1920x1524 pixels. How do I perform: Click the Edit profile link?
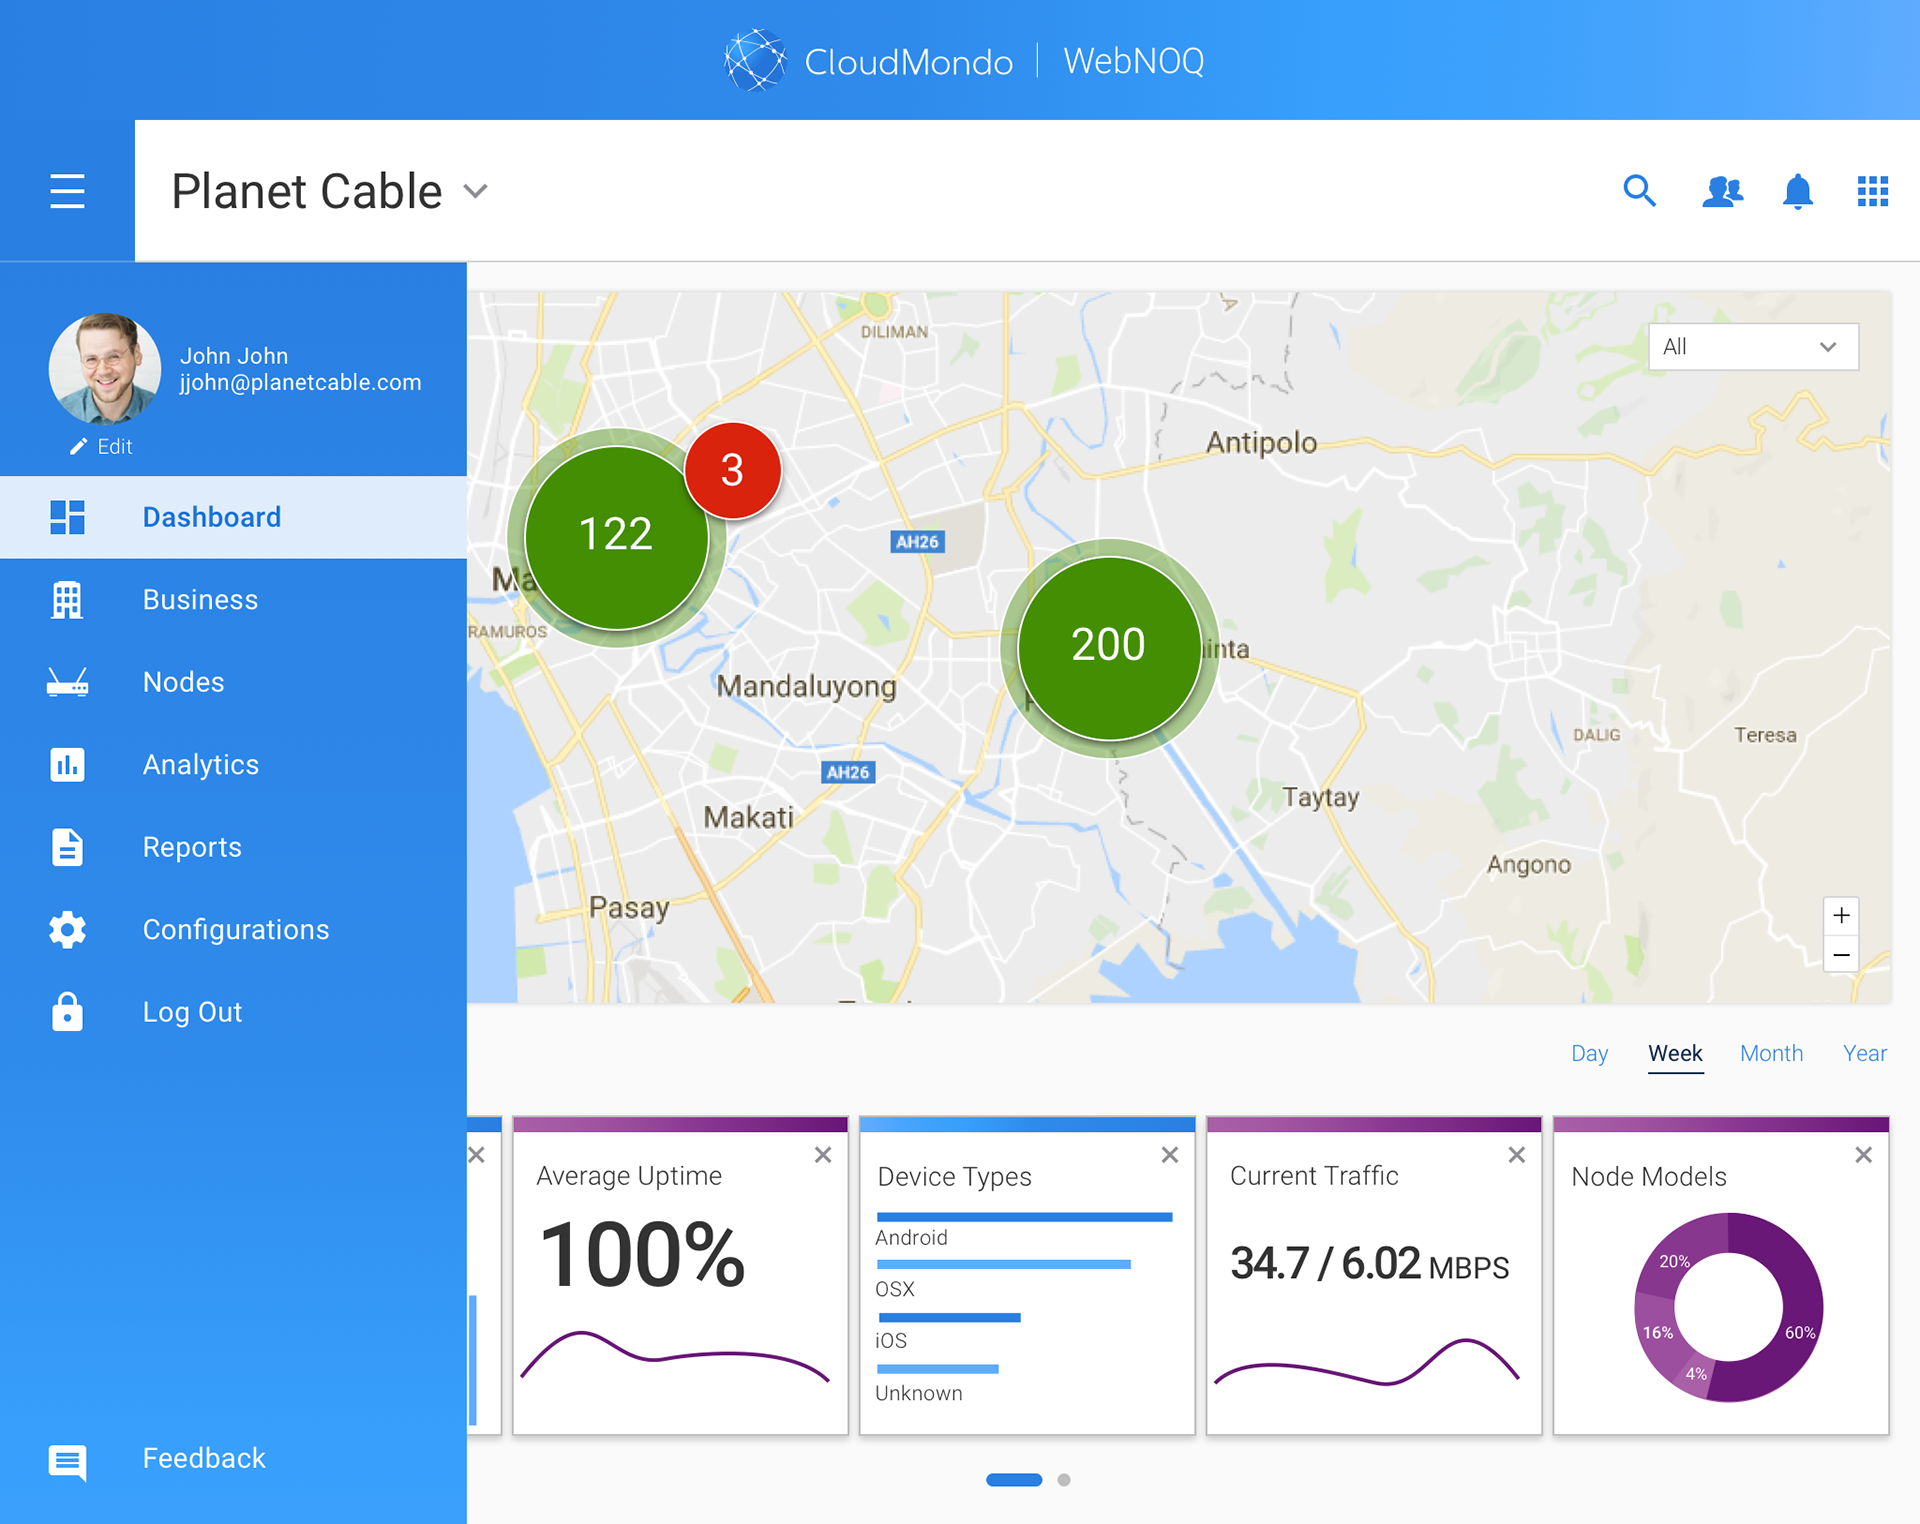click(101, 447)
